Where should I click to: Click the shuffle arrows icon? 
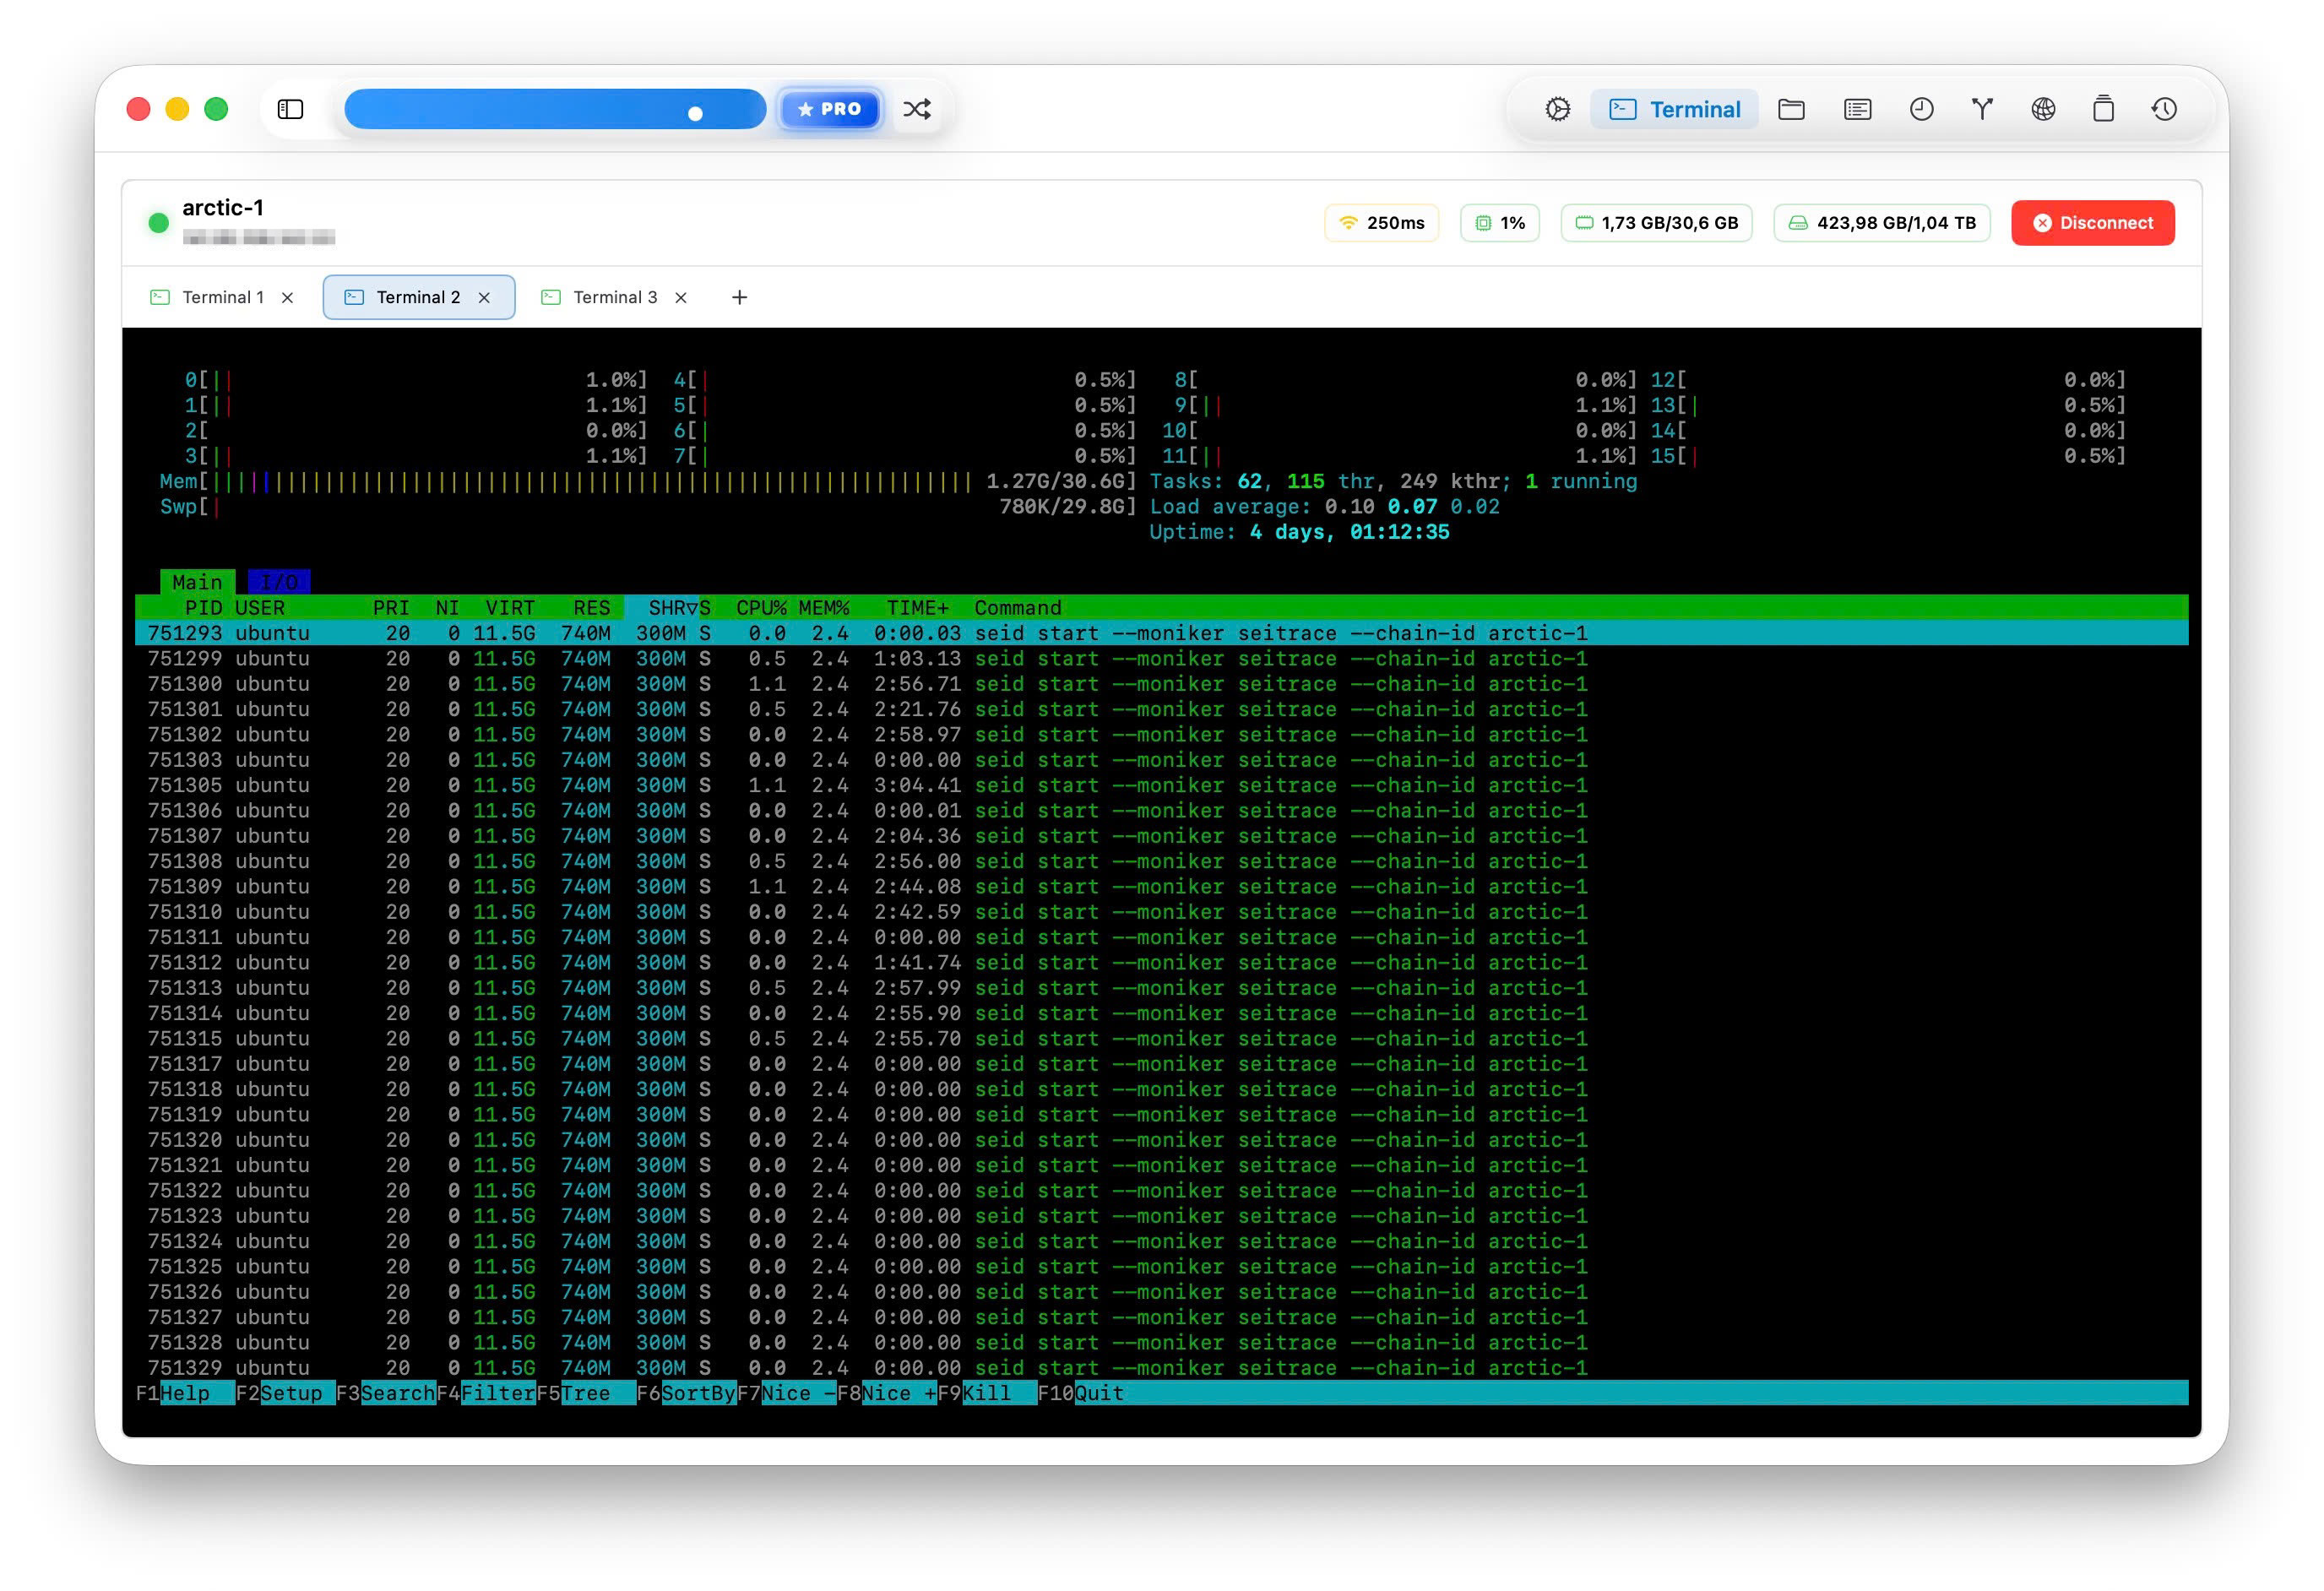click(x=917, y=109)
